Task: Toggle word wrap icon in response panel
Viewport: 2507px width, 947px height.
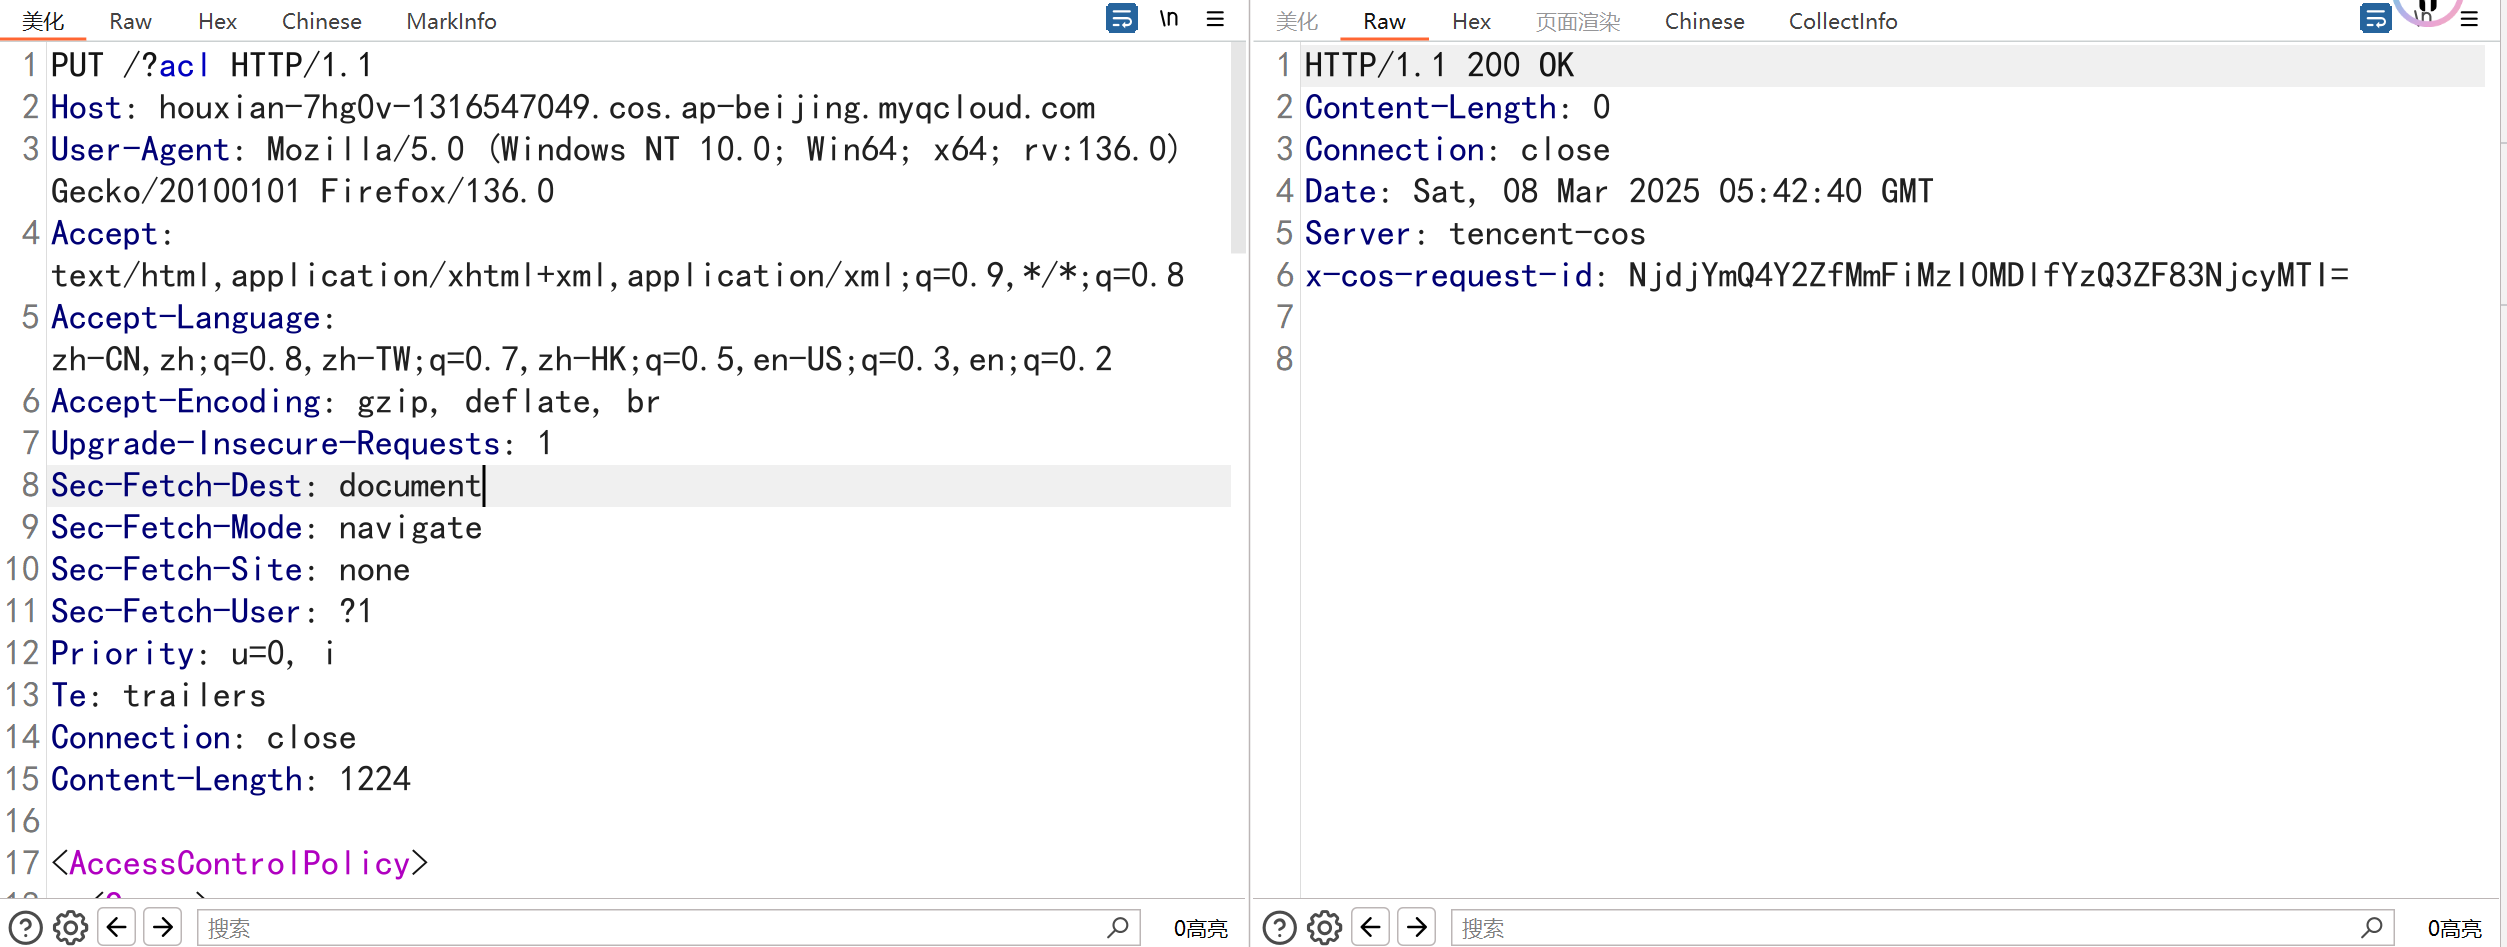Action: click(x=2375, y=19)
